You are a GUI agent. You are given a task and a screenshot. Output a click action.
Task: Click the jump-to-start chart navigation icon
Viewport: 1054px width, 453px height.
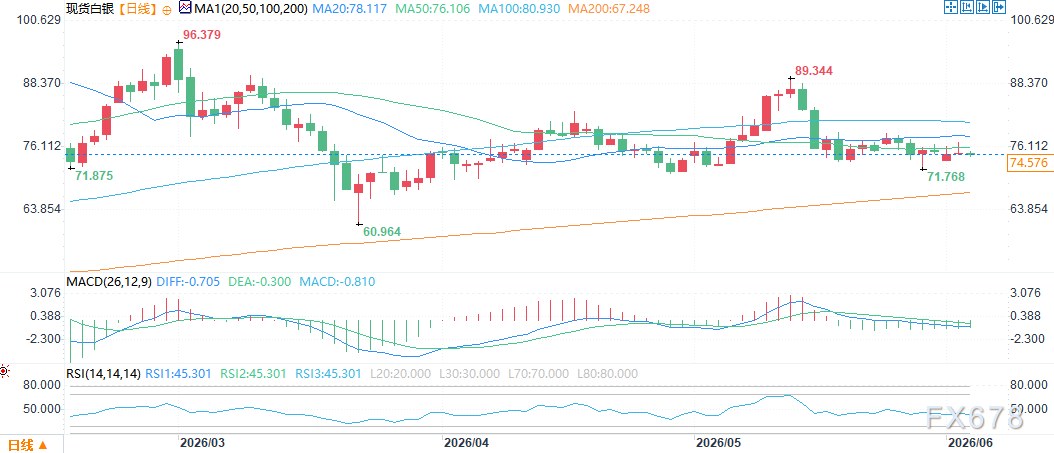[x=967, y=7]
